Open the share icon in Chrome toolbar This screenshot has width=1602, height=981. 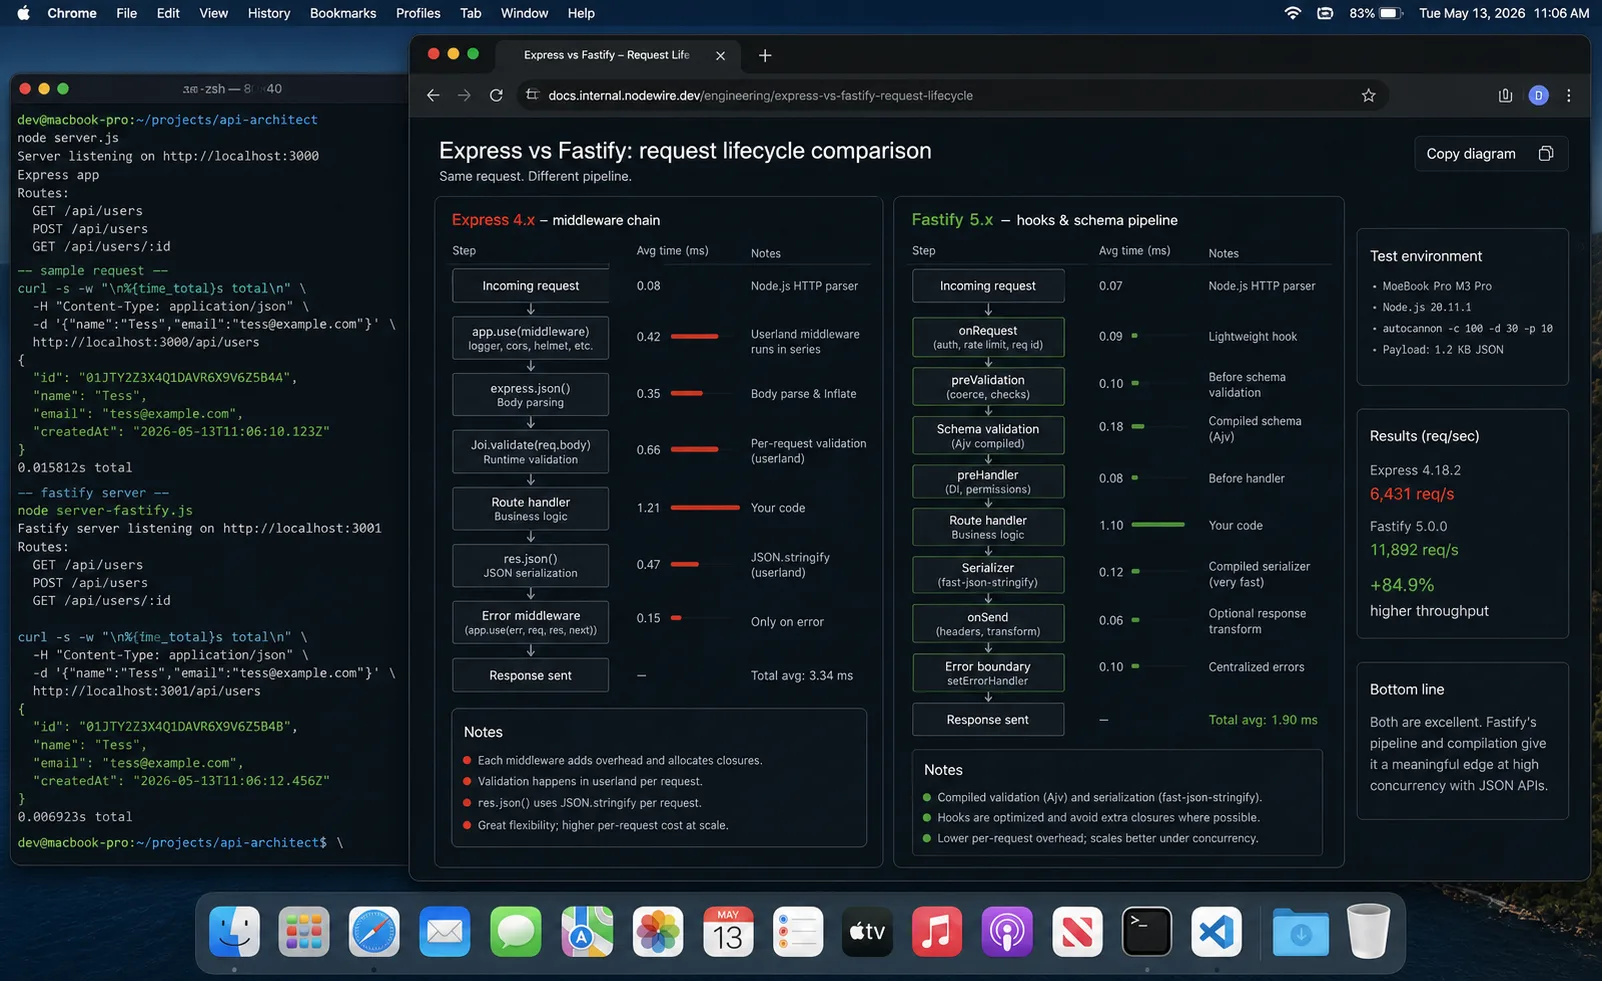[1505, 95]
